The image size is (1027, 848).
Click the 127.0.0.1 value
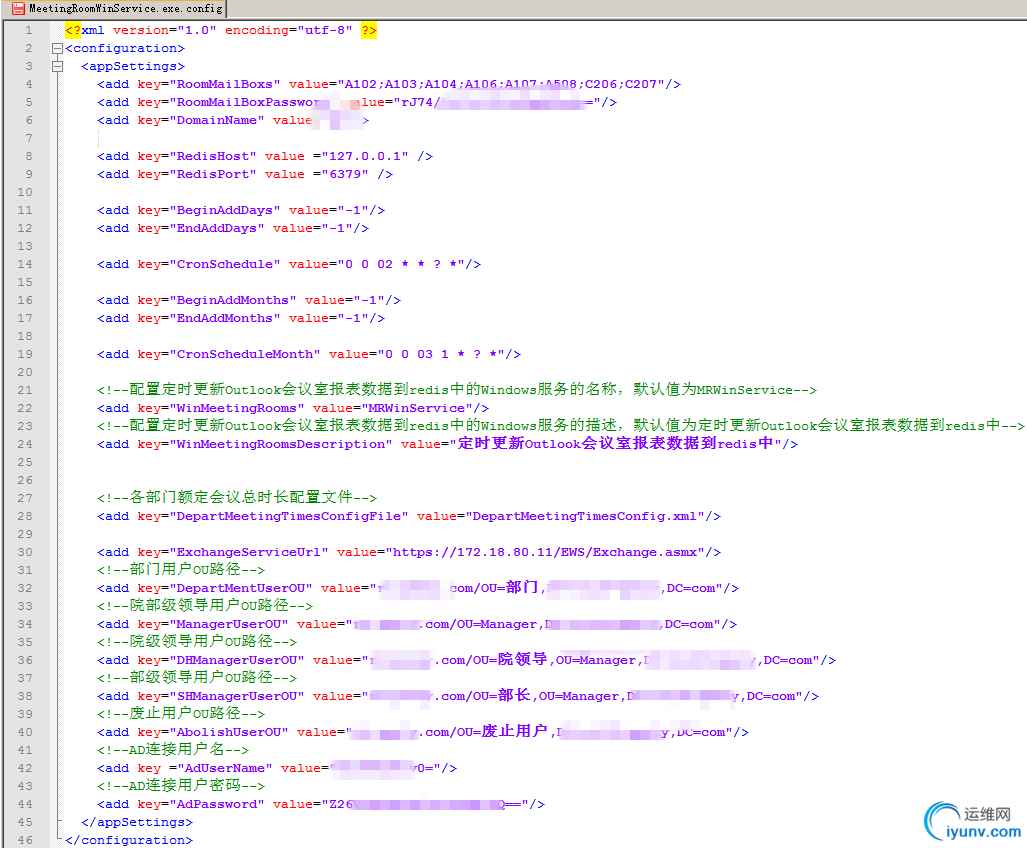[x=365, y=157]
